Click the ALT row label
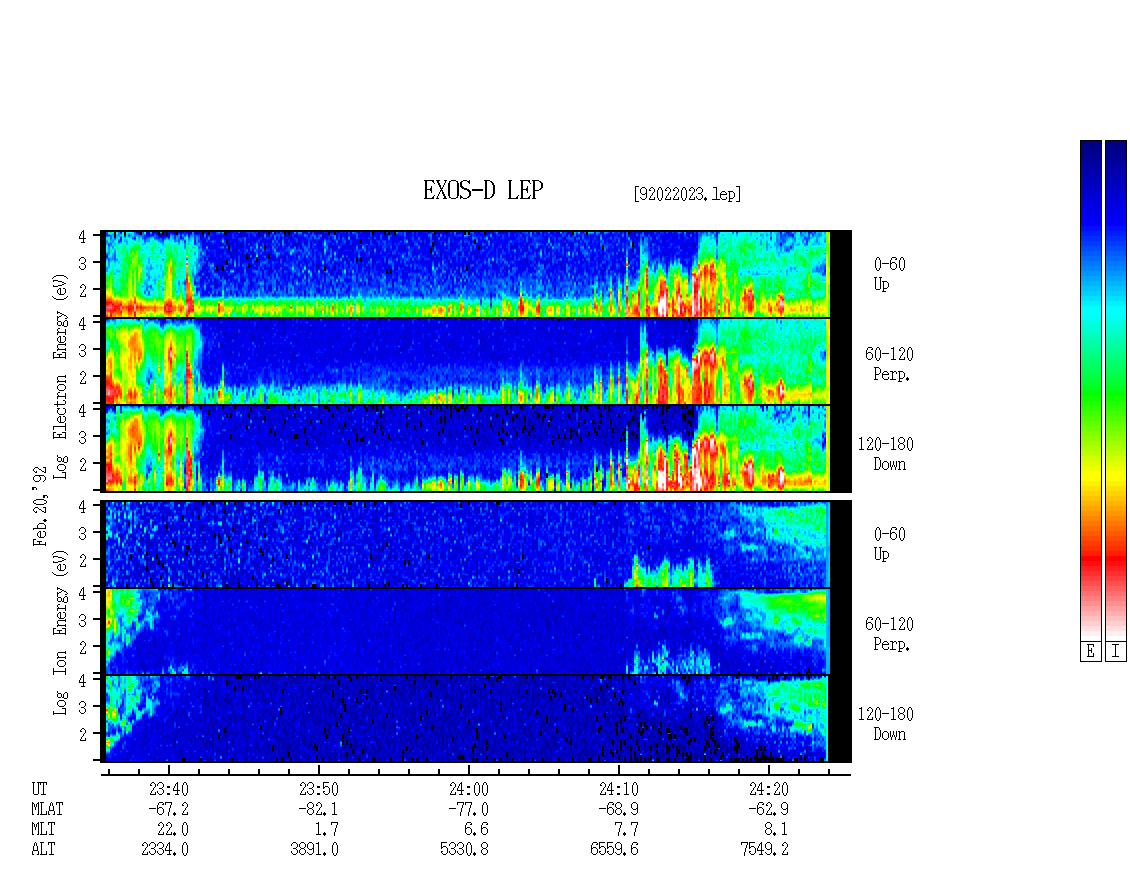Viewport: 1130px width, 875px height. pyautogui.click(x=43, y=850)
